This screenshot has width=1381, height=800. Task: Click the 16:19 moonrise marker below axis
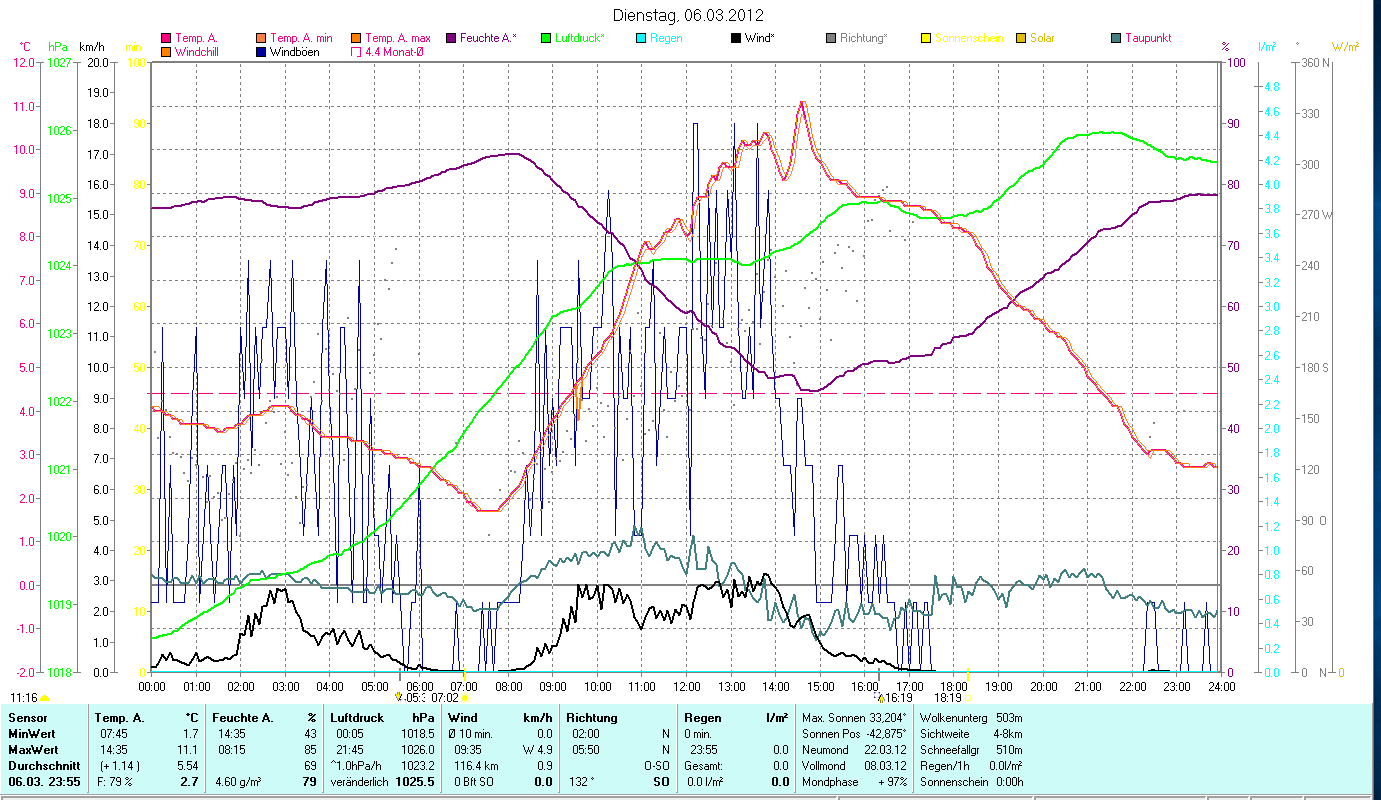click(898, 698)
